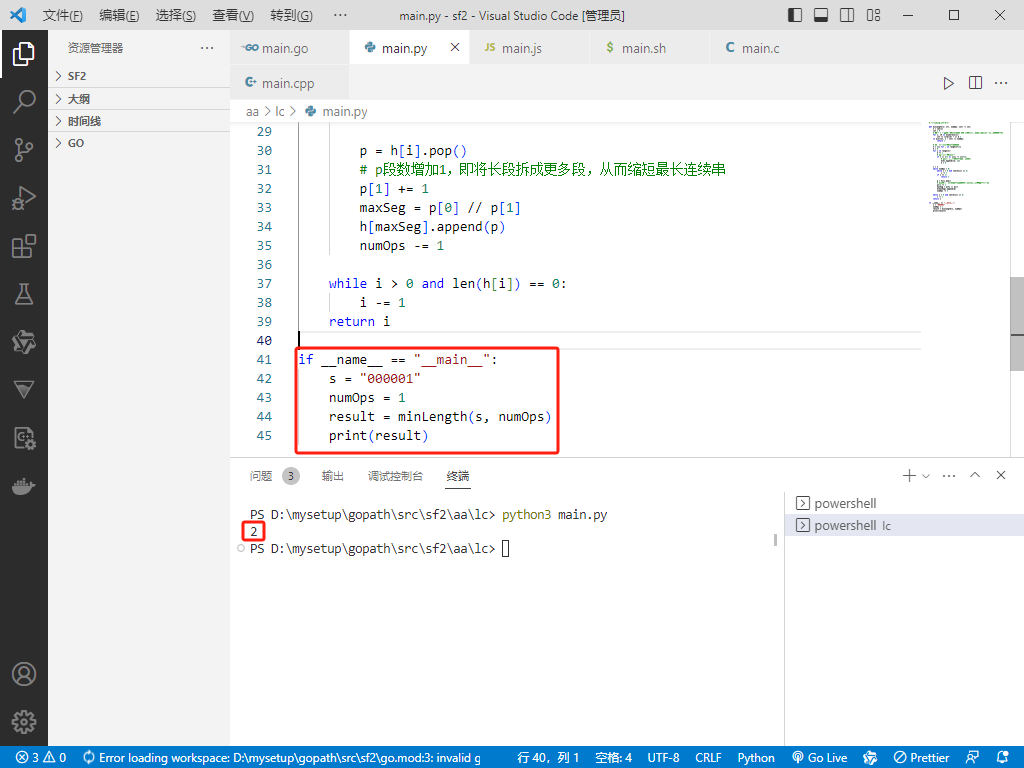Viewport: 1024px width, 768px height.
Task: Select the powershell lc terminal
Action: 904,525
